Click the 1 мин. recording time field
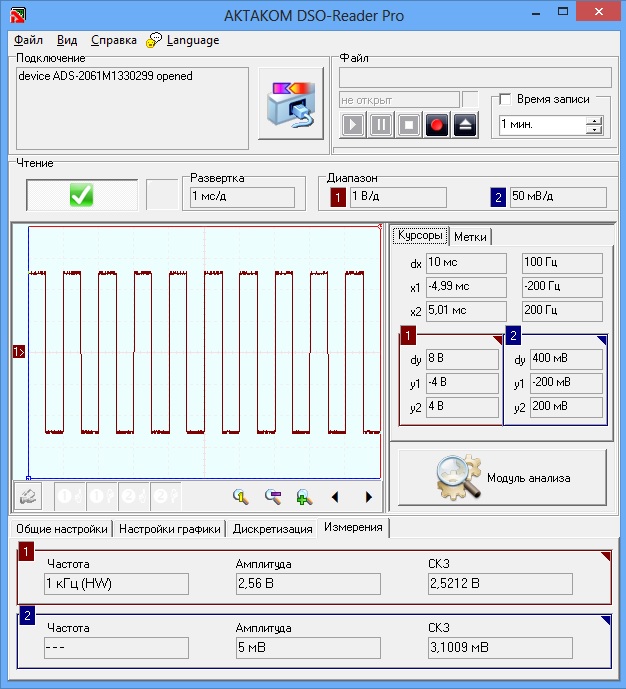 541,125
